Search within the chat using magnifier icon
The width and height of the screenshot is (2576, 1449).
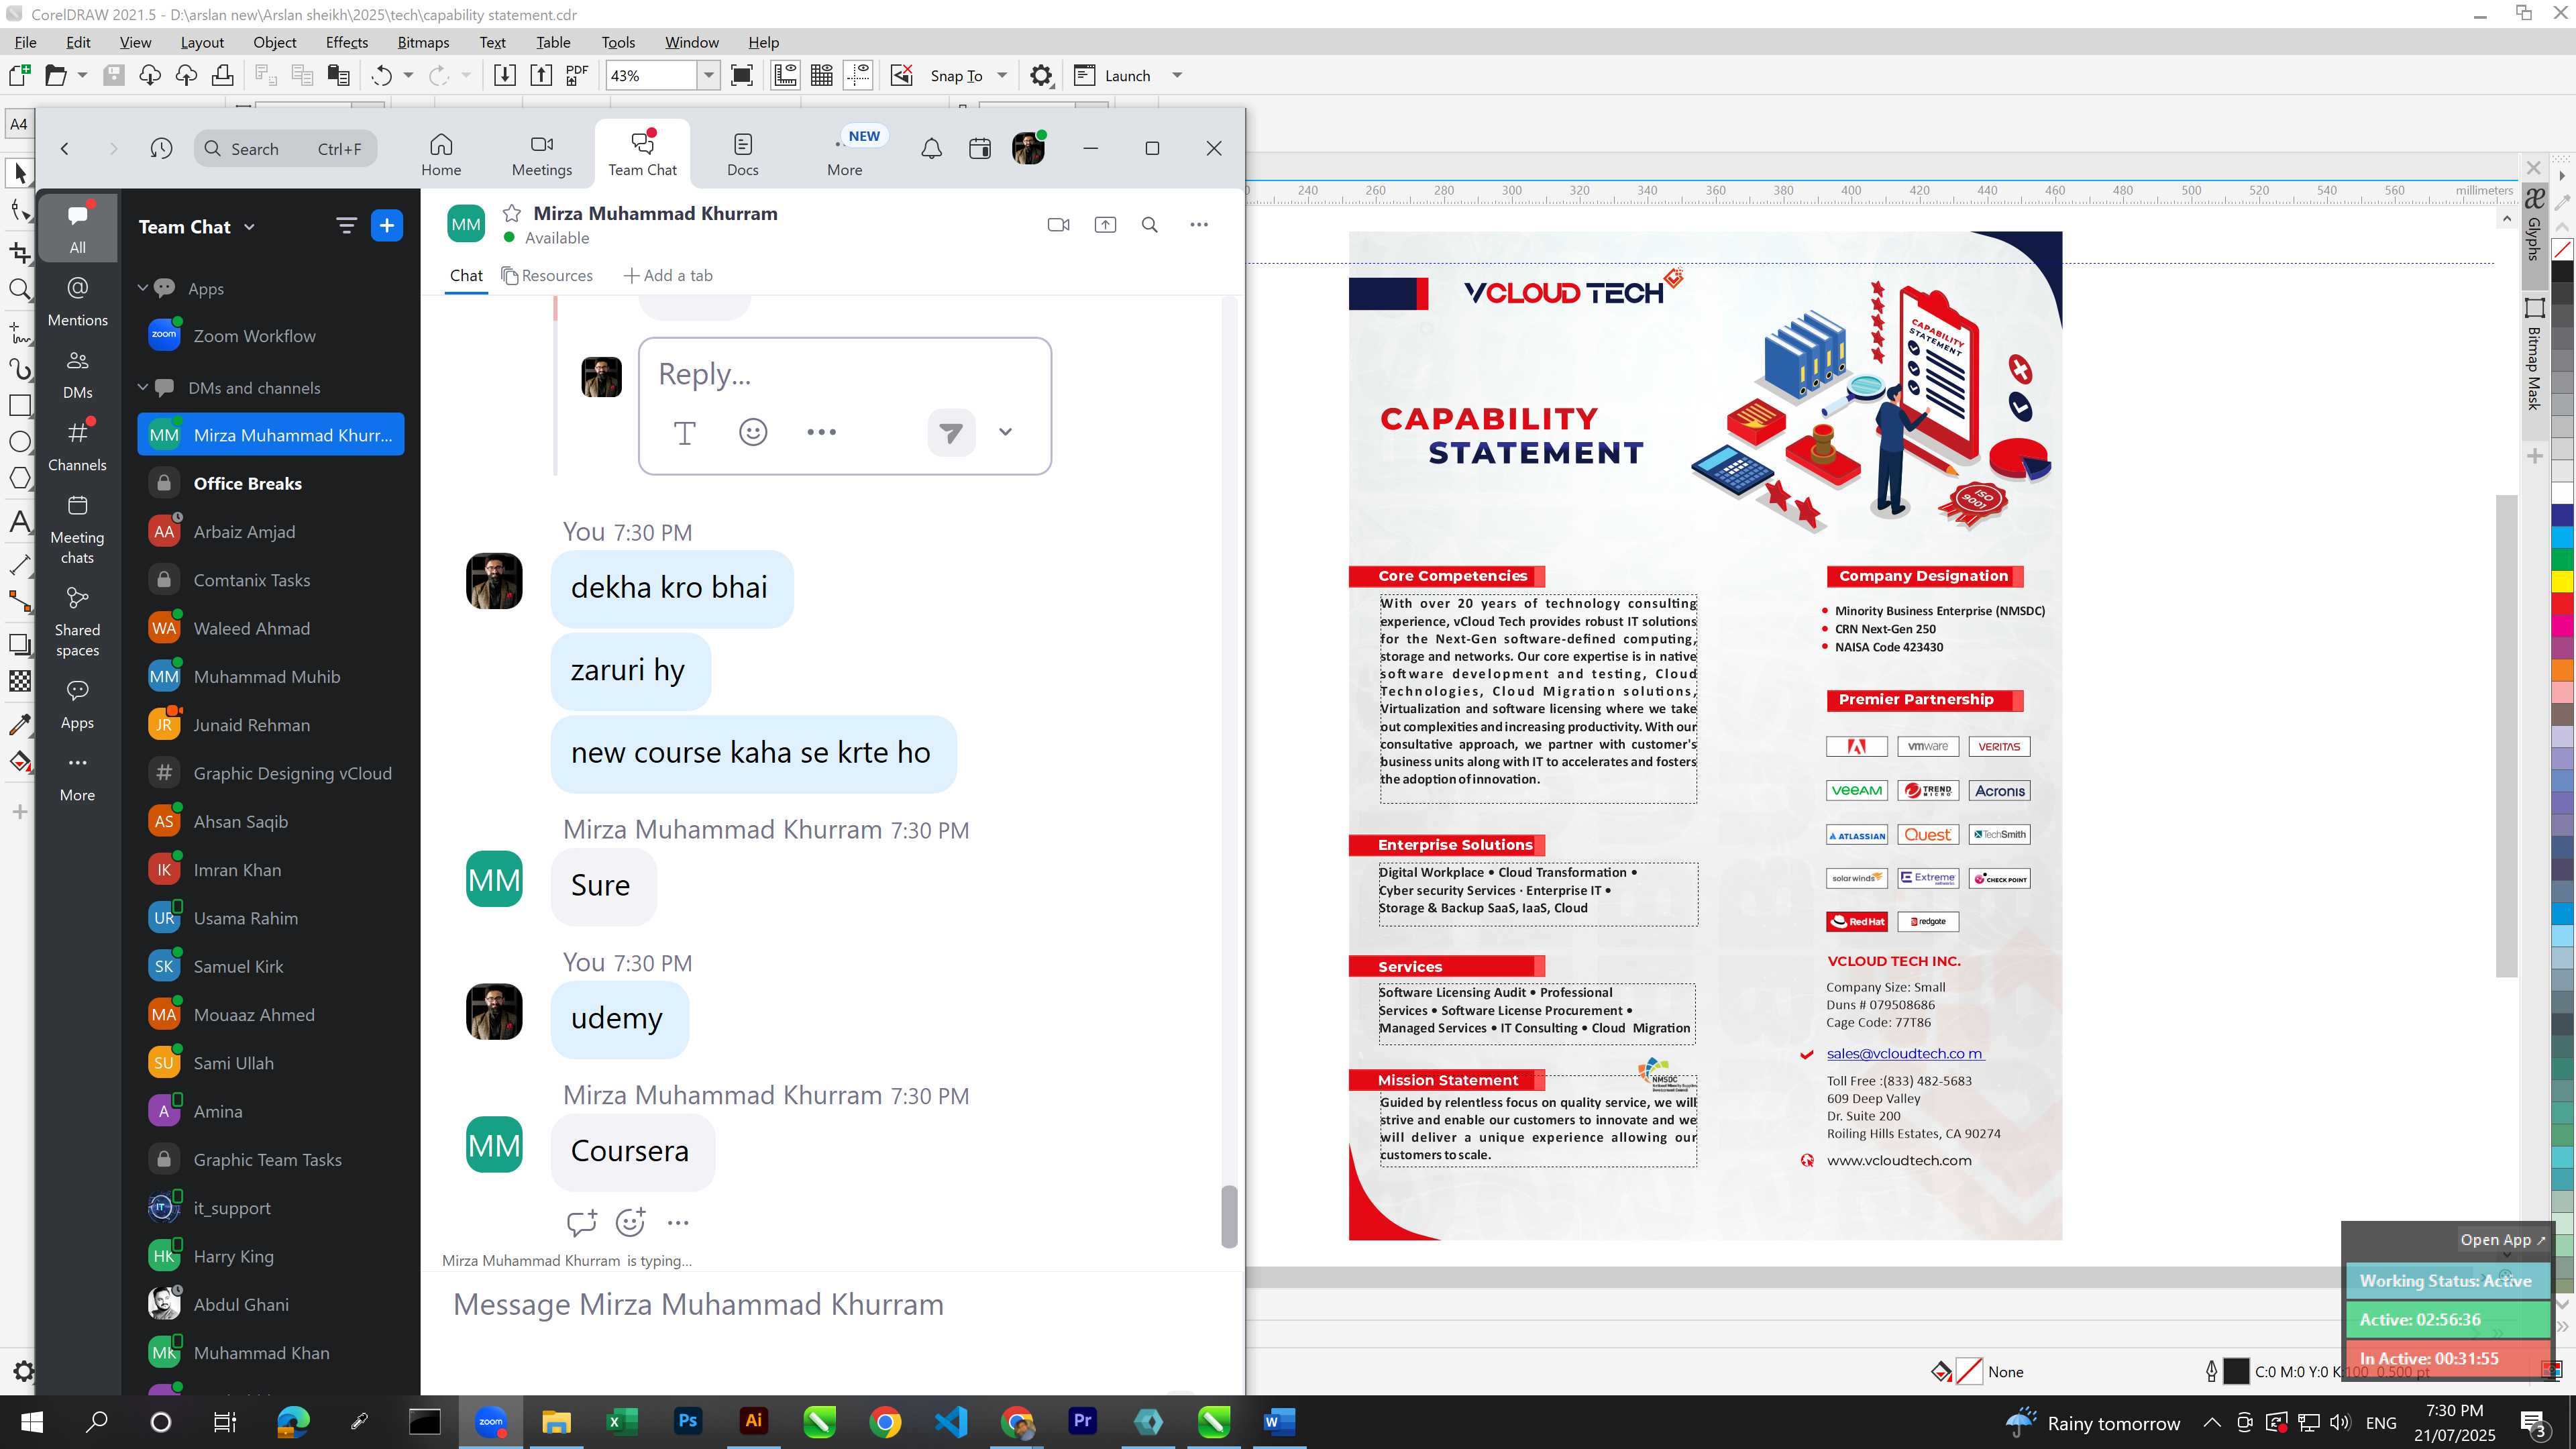(1150, 225)
